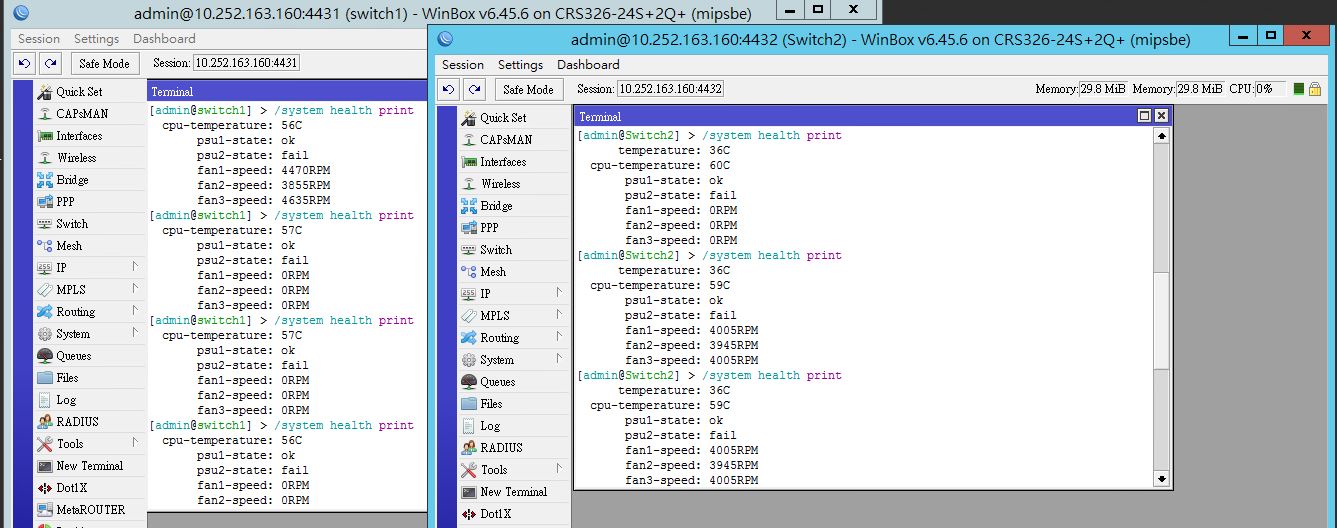Screen dimensions: 1337x528
Task: Toggle Safe Mode in switch1 window
Action: [104, 63]
